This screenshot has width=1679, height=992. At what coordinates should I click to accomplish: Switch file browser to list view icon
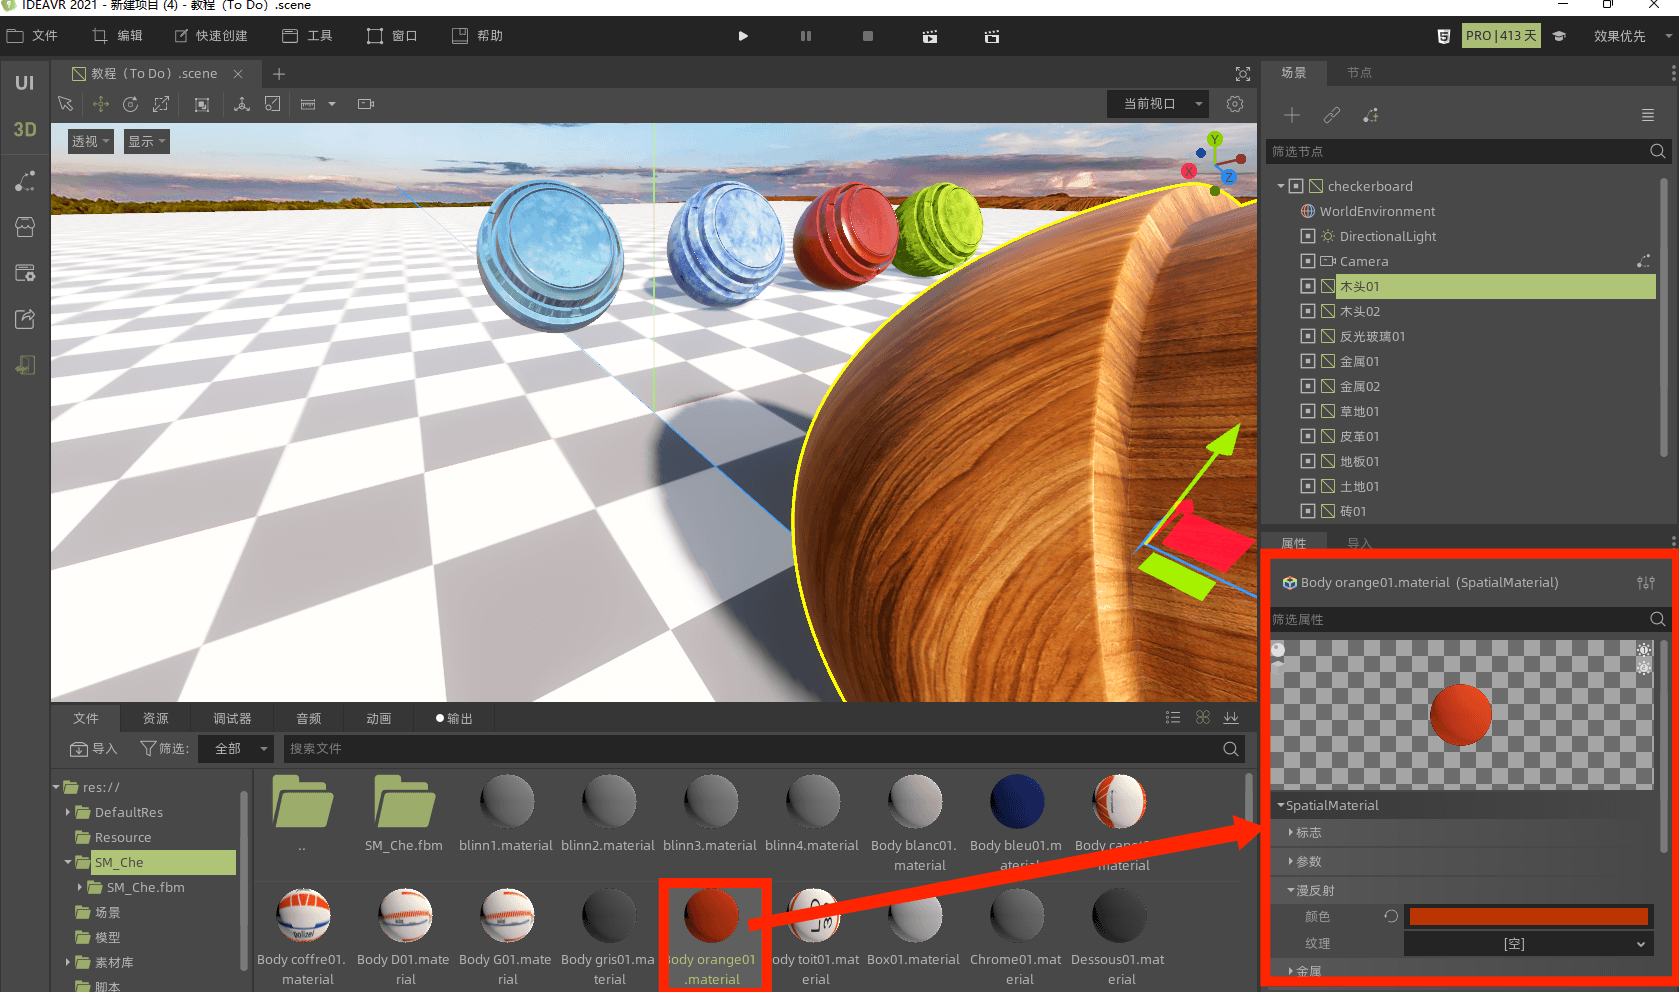tap(1173, 718)
